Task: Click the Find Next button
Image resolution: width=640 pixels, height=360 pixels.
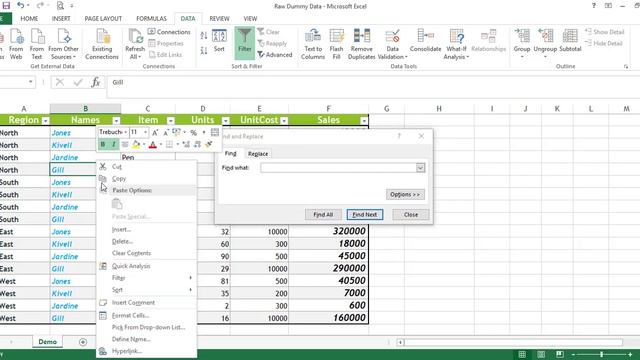Action: coord(364,215)
